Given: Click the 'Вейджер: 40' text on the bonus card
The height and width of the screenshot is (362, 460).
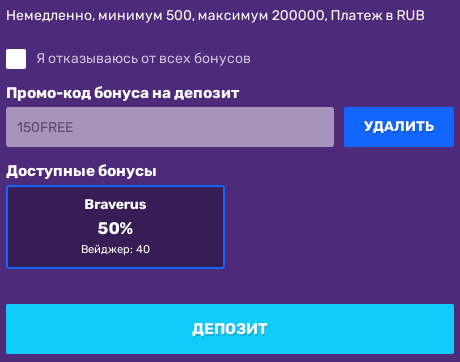Looking at the screenshot, I should [x=115, y=249].
